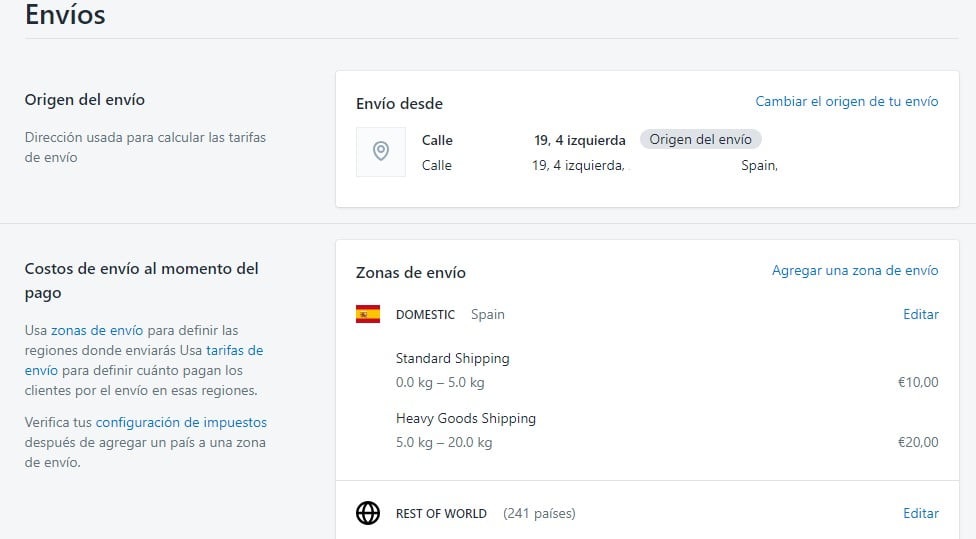Click the 'Envío desde' card heading
976x539 pixels.
coord(399,103)
